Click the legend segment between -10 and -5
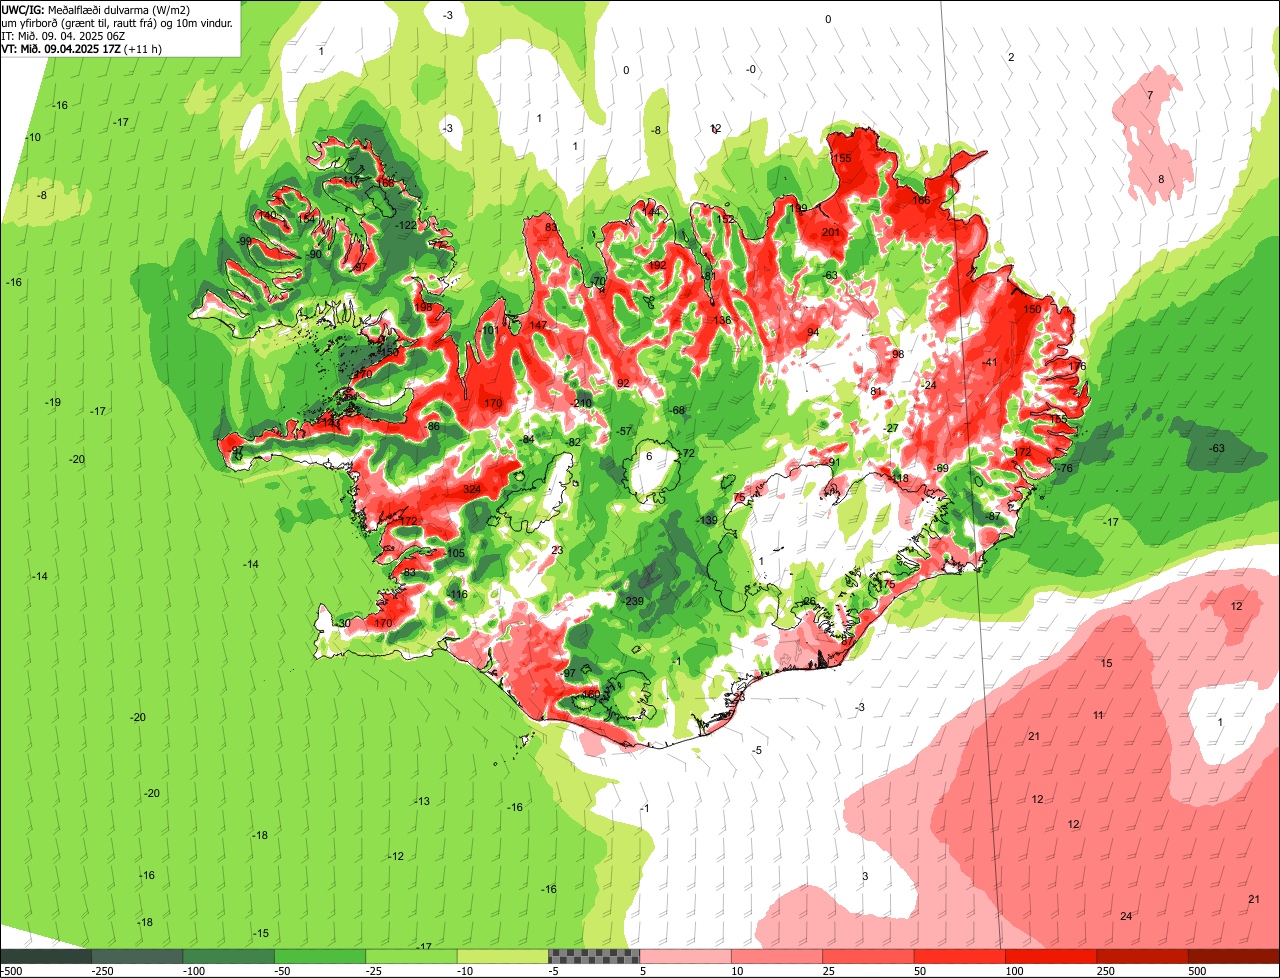Image resolution: width=1280 pixels, height=978 pixels. (503, 956)
